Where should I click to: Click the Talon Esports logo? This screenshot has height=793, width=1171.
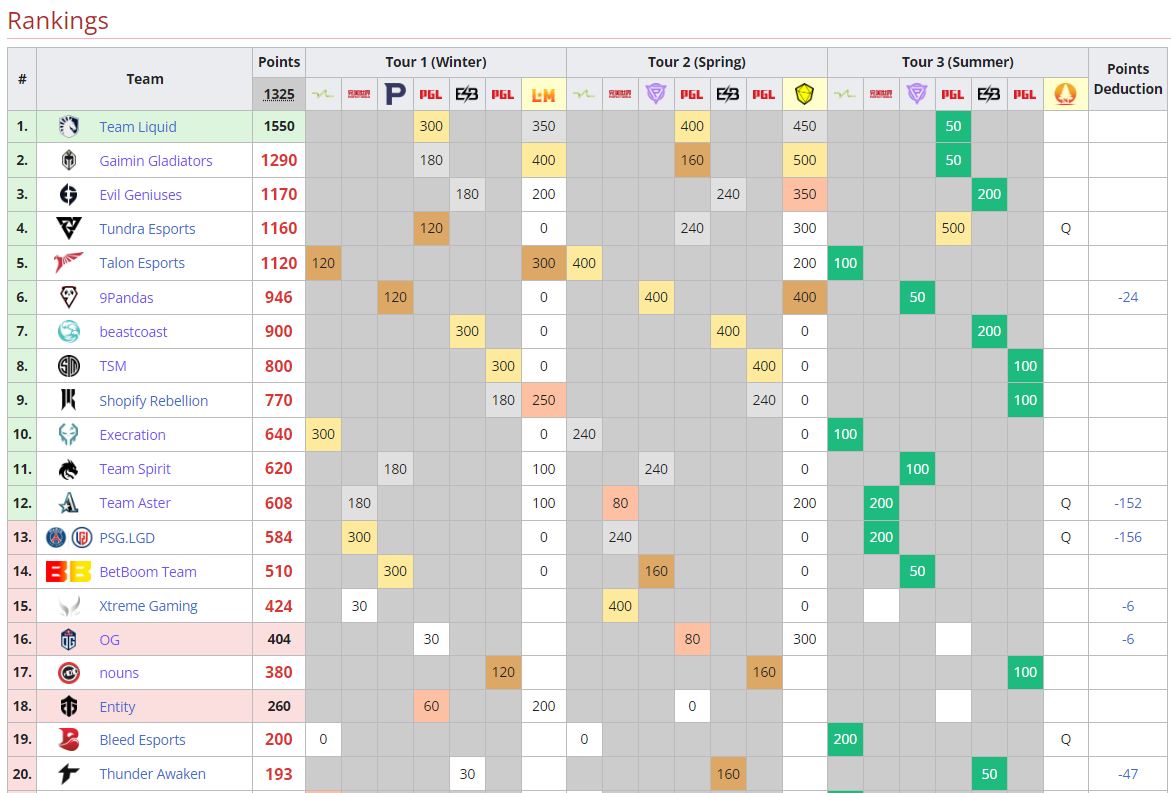[x=69, y=263]
